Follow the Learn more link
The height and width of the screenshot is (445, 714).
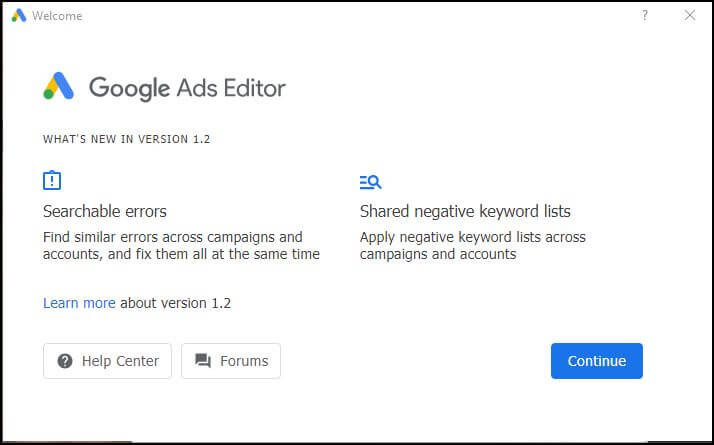(79, 303)
